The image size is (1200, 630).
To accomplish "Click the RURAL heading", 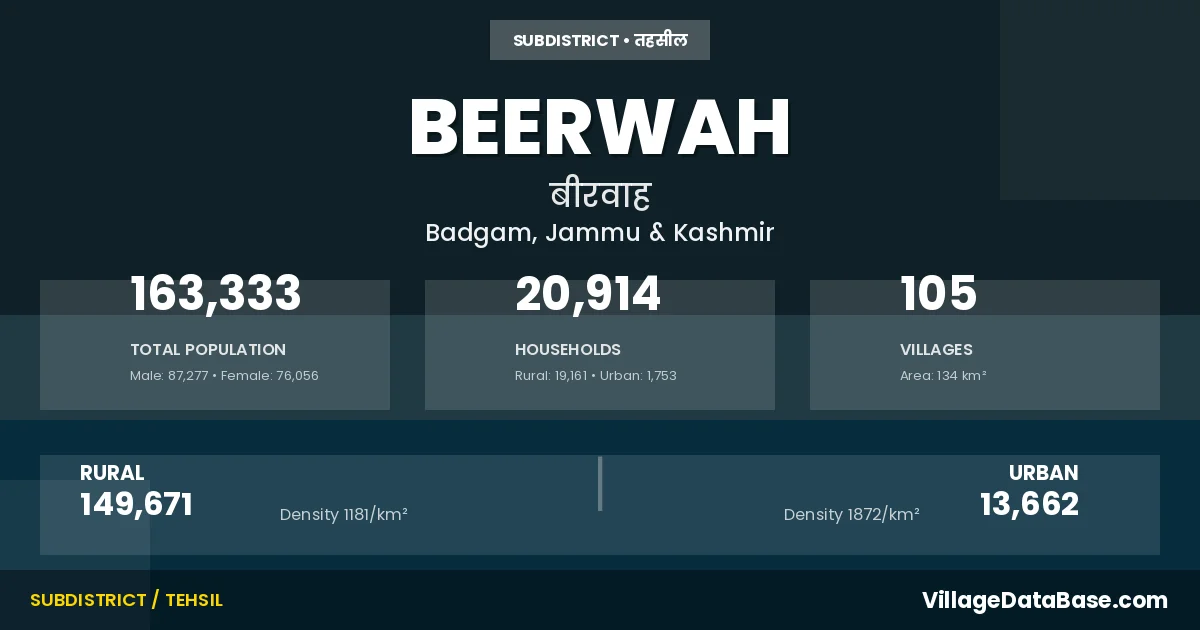I will (x=112, y=473).
